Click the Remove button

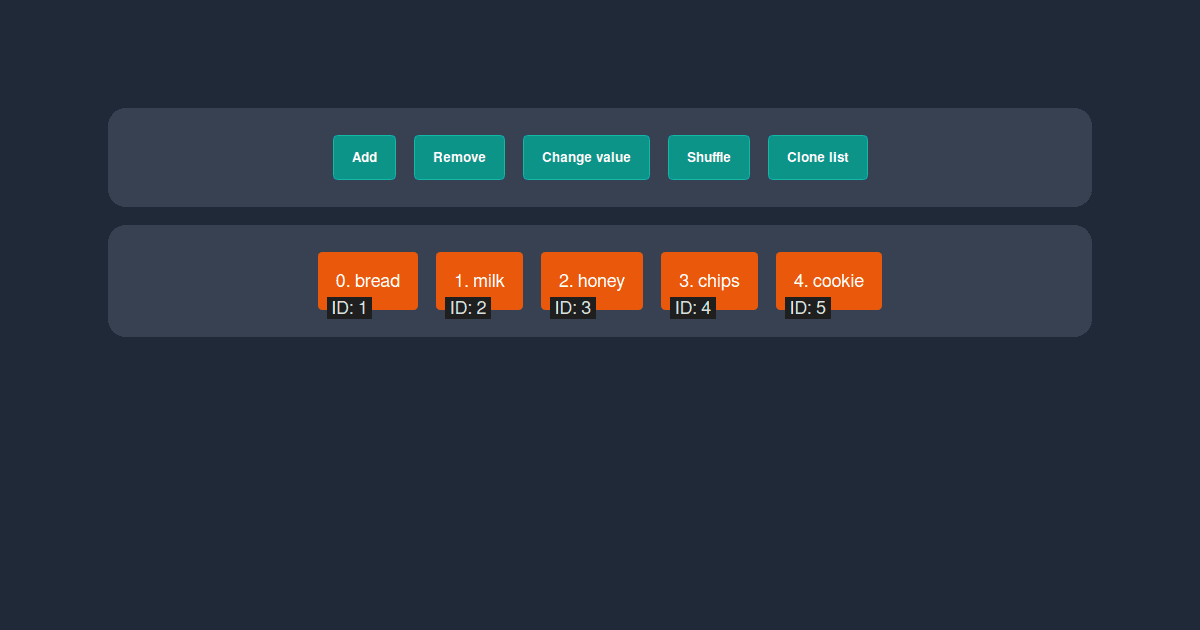coord(459,157)
